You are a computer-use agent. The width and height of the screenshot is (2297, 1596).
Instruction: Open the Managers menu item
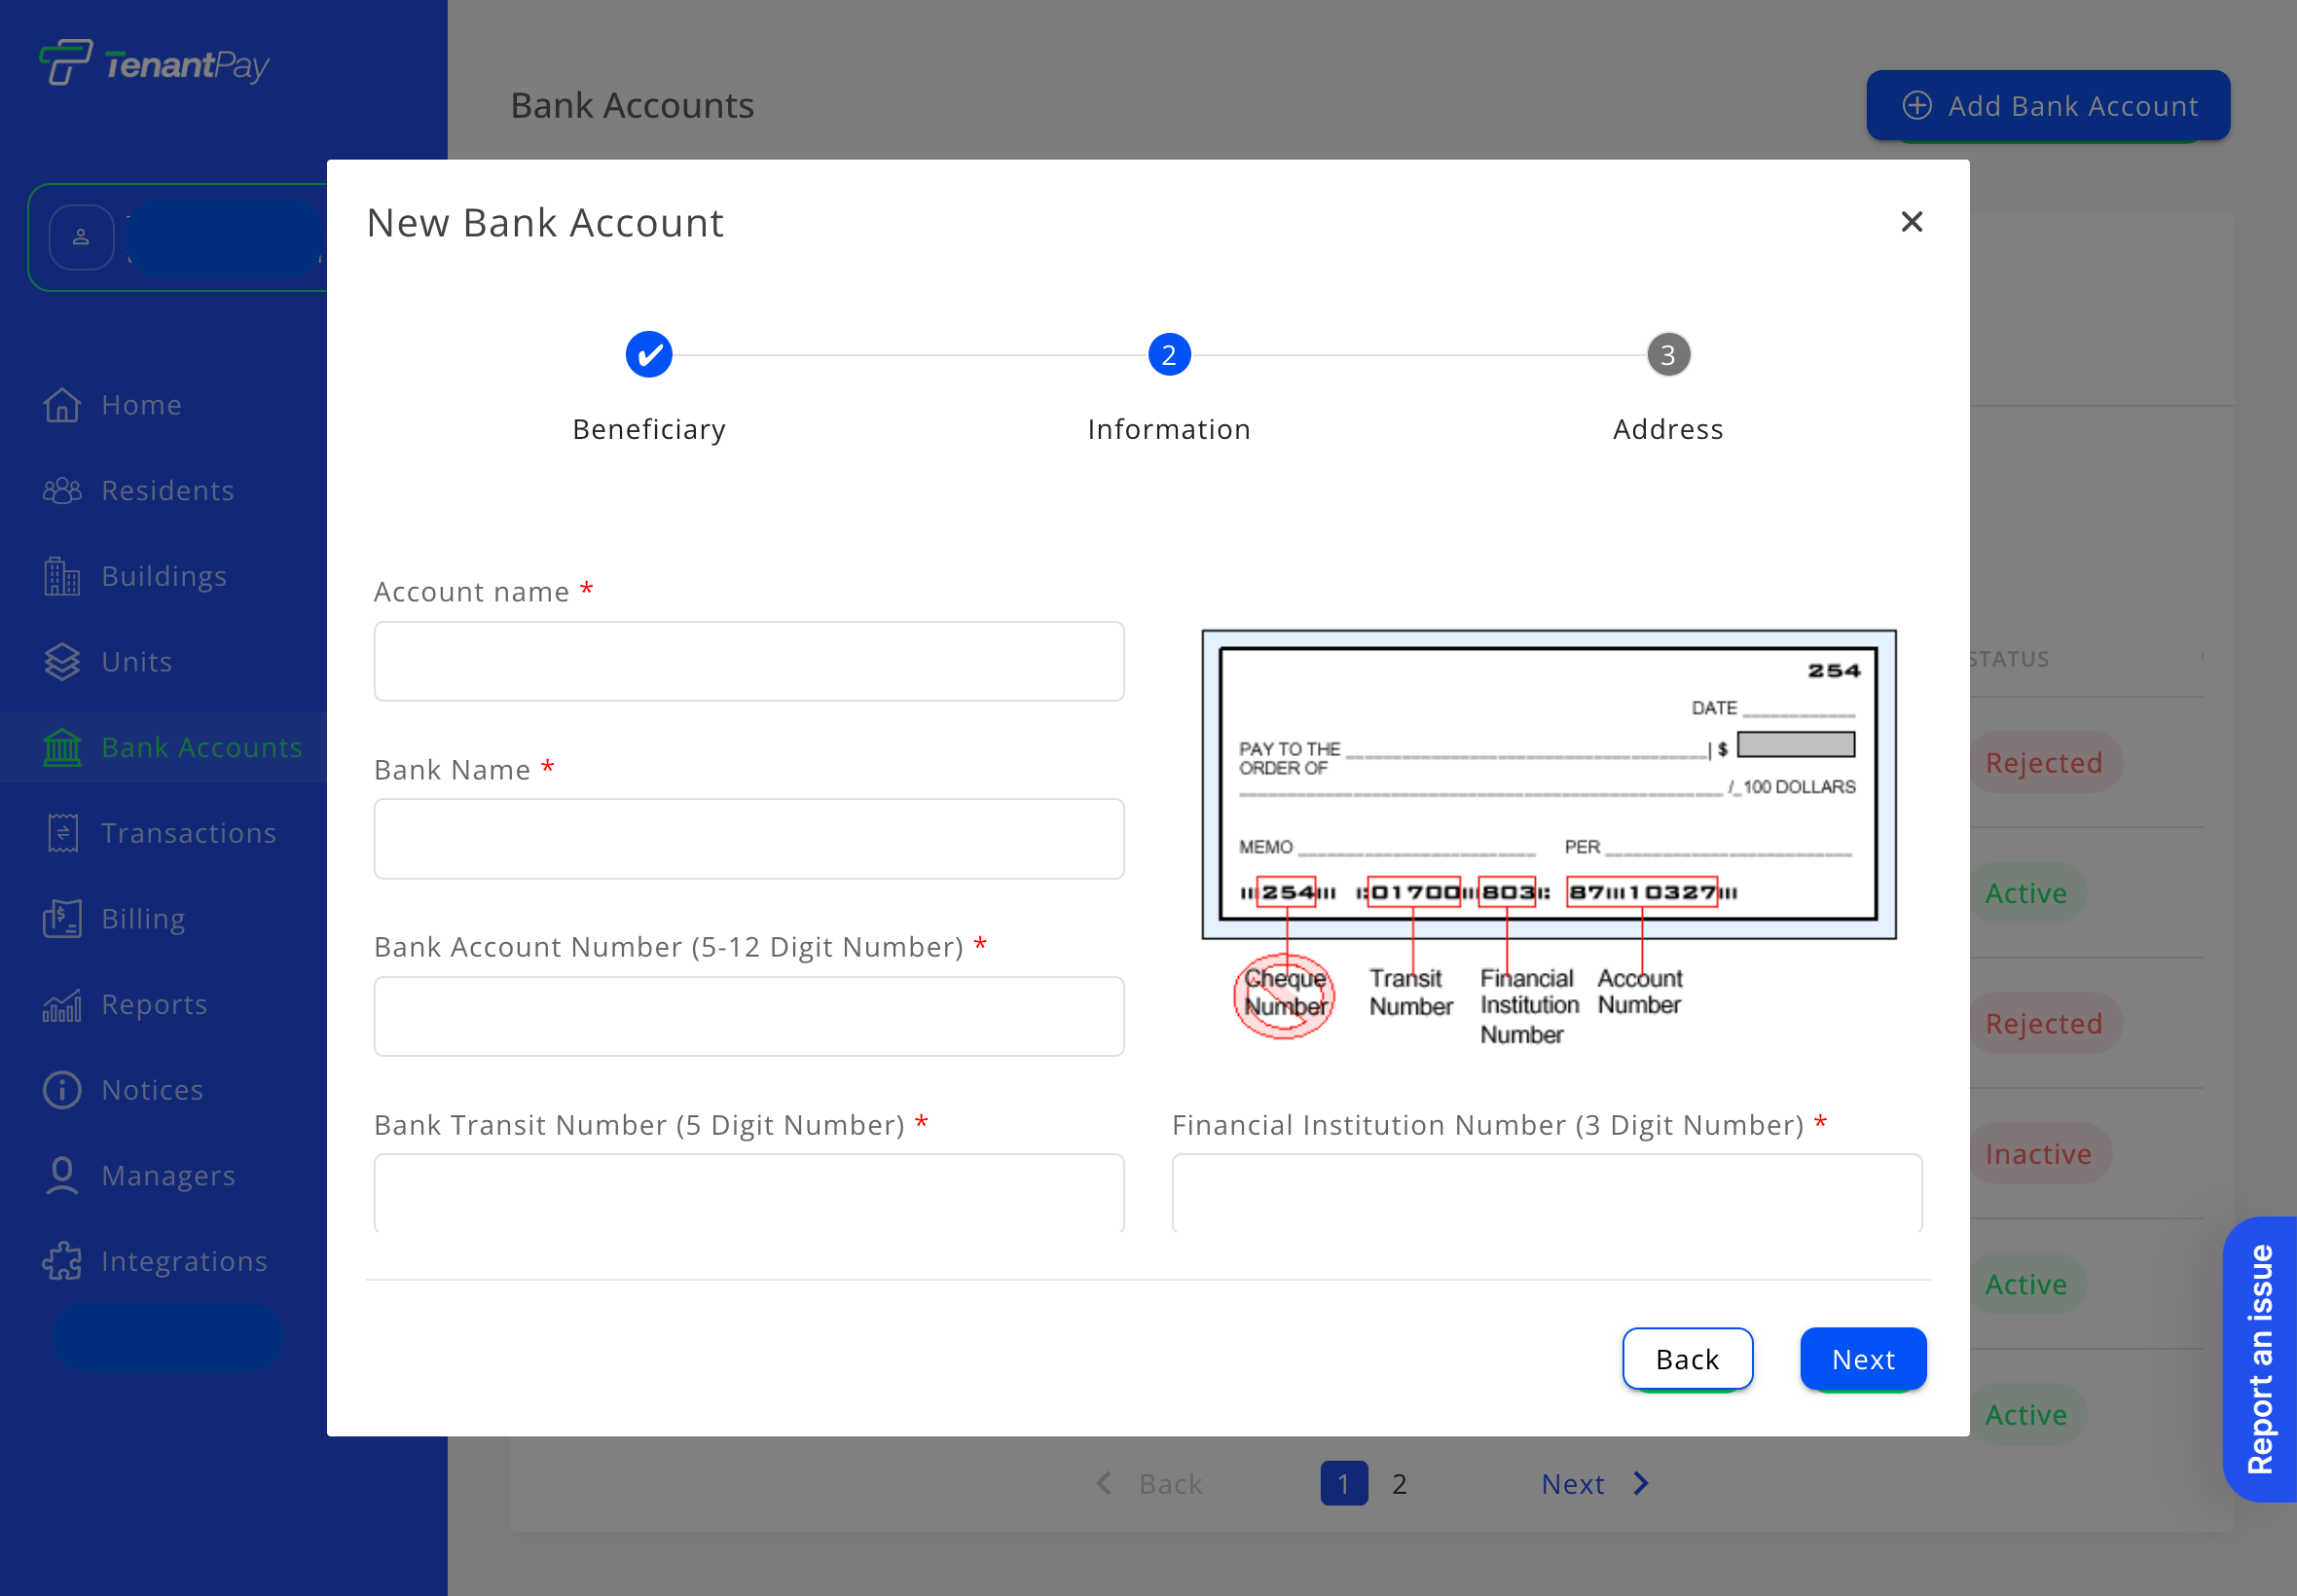[x=168, y=1176]
